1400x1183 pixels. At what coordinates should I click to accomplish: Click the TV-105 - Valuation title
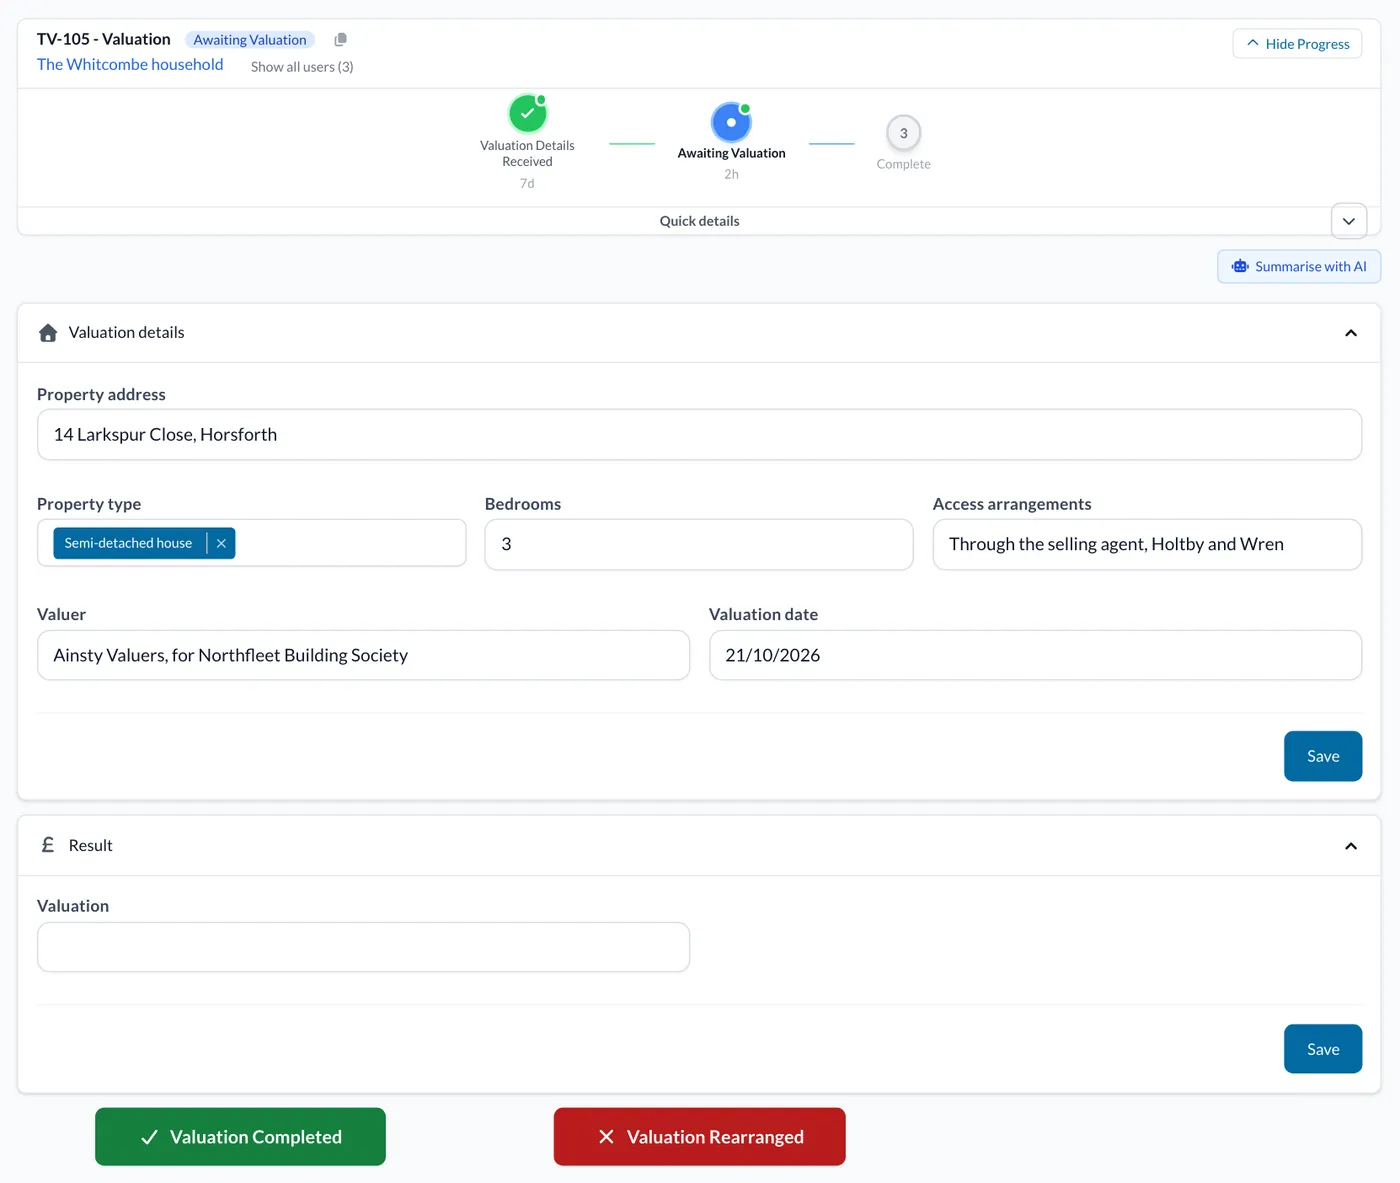(x=104, y=39)
